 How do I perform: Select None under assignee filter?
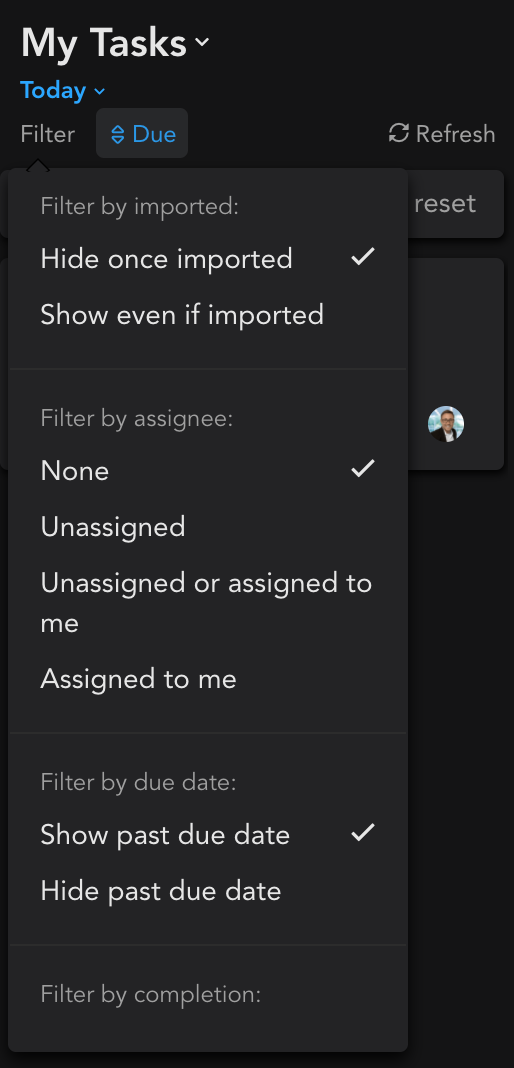tap(208, 471)
